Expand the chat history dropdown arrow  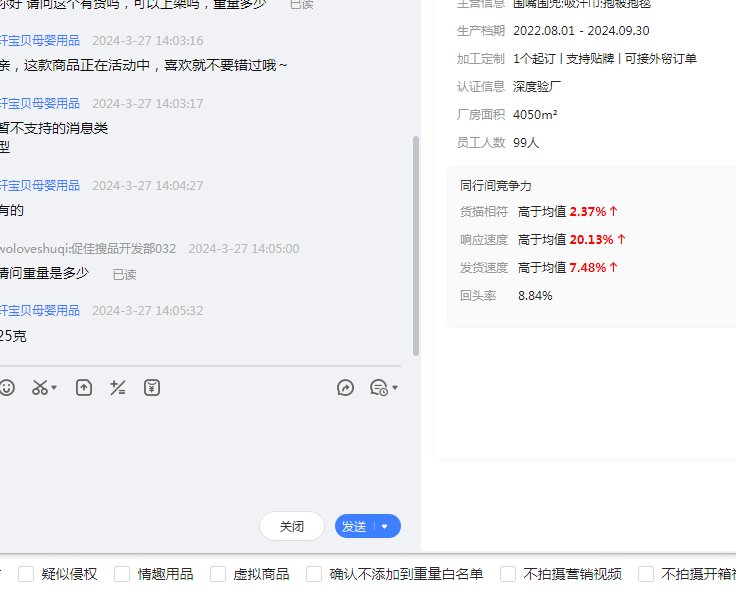[395, 388]
